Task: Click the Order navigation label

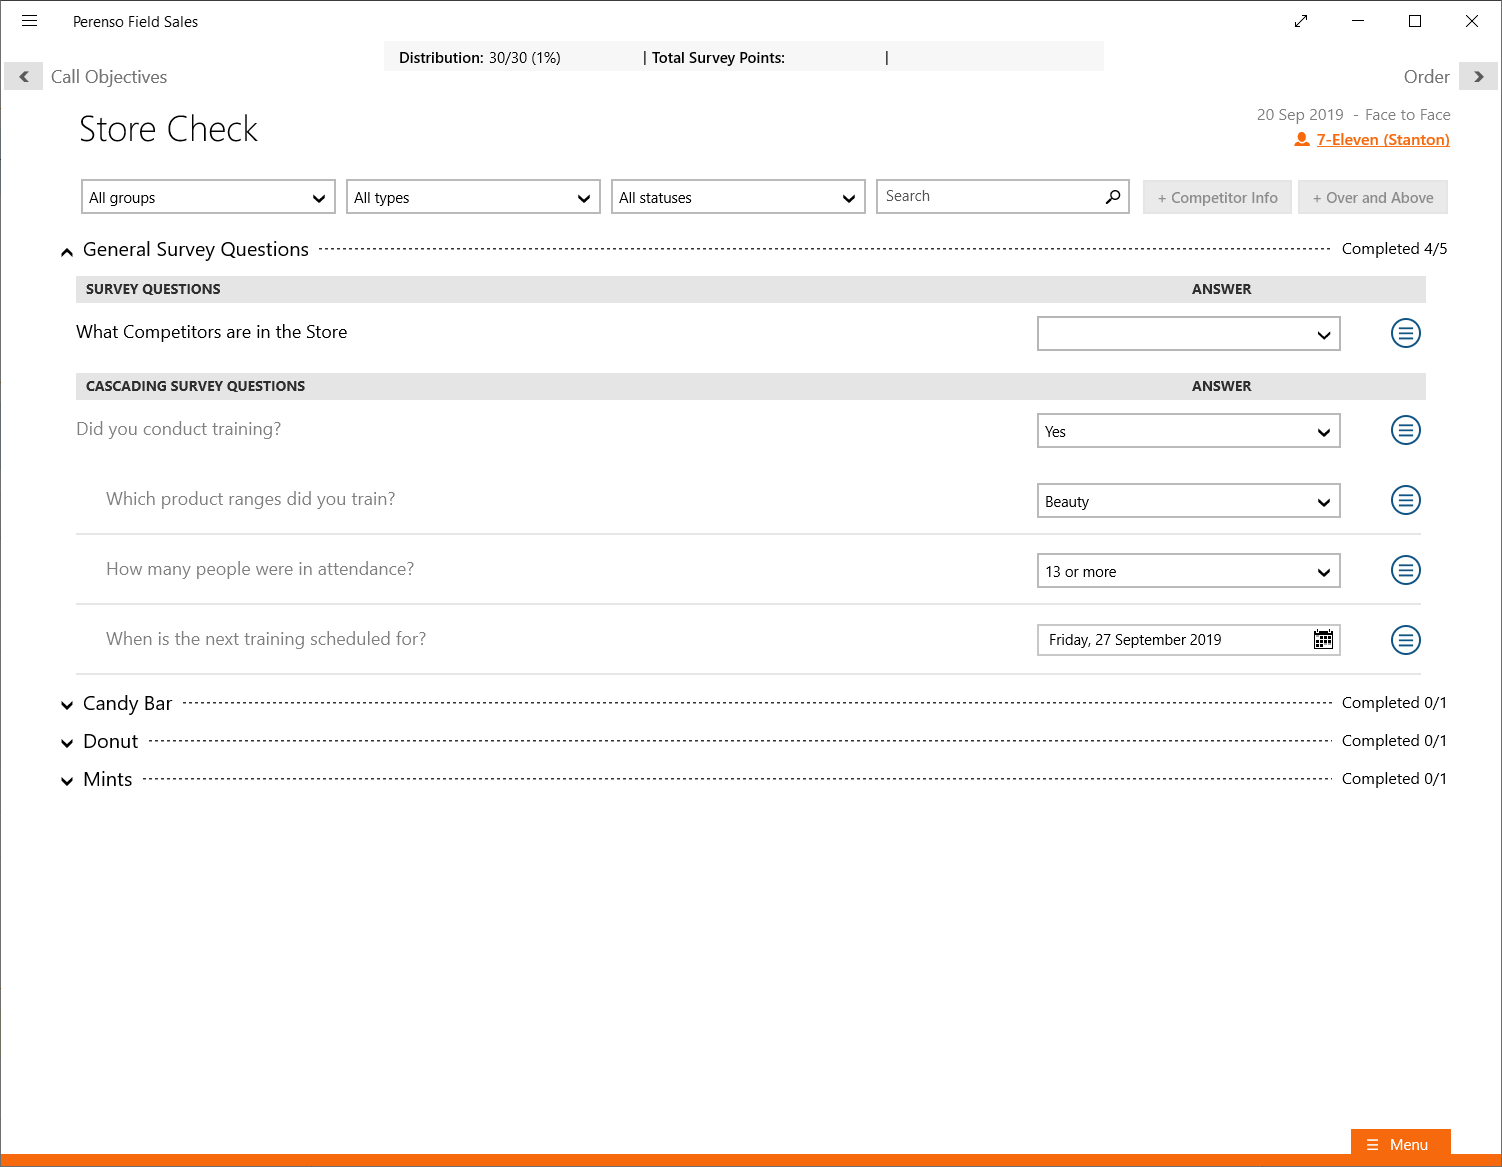Action: (1426, 77)
